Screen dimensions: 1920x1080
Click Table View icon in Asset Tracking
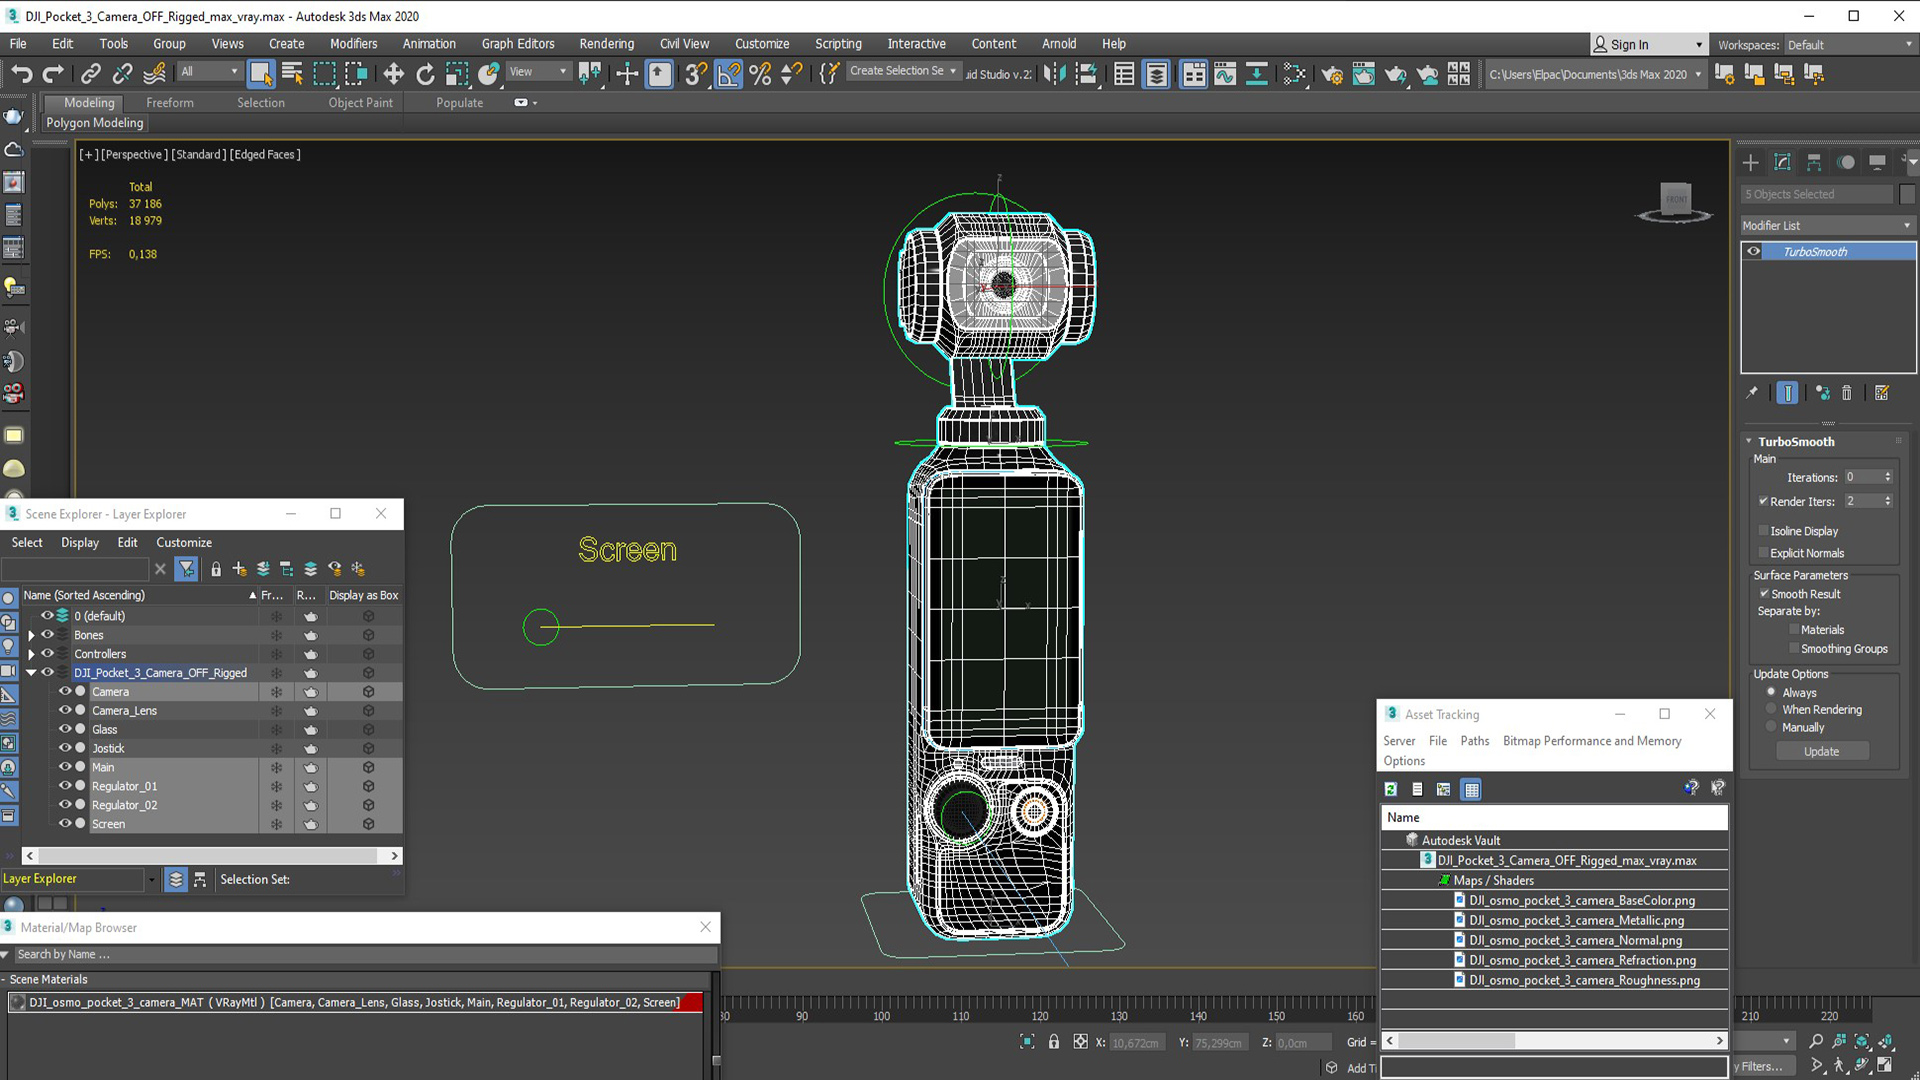(x=1471, y=789)
